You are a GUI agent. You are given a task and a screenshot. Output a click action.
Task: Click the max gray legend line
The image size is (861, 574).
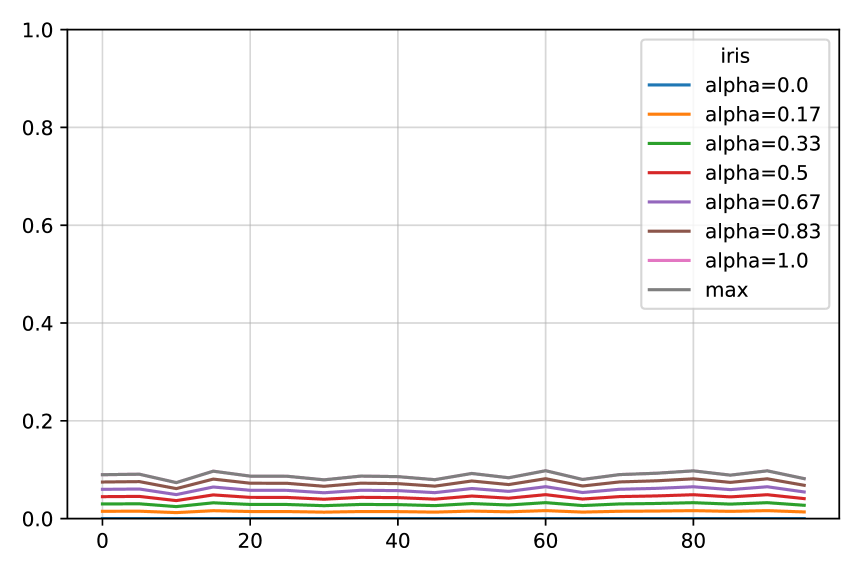pos(669,289)
